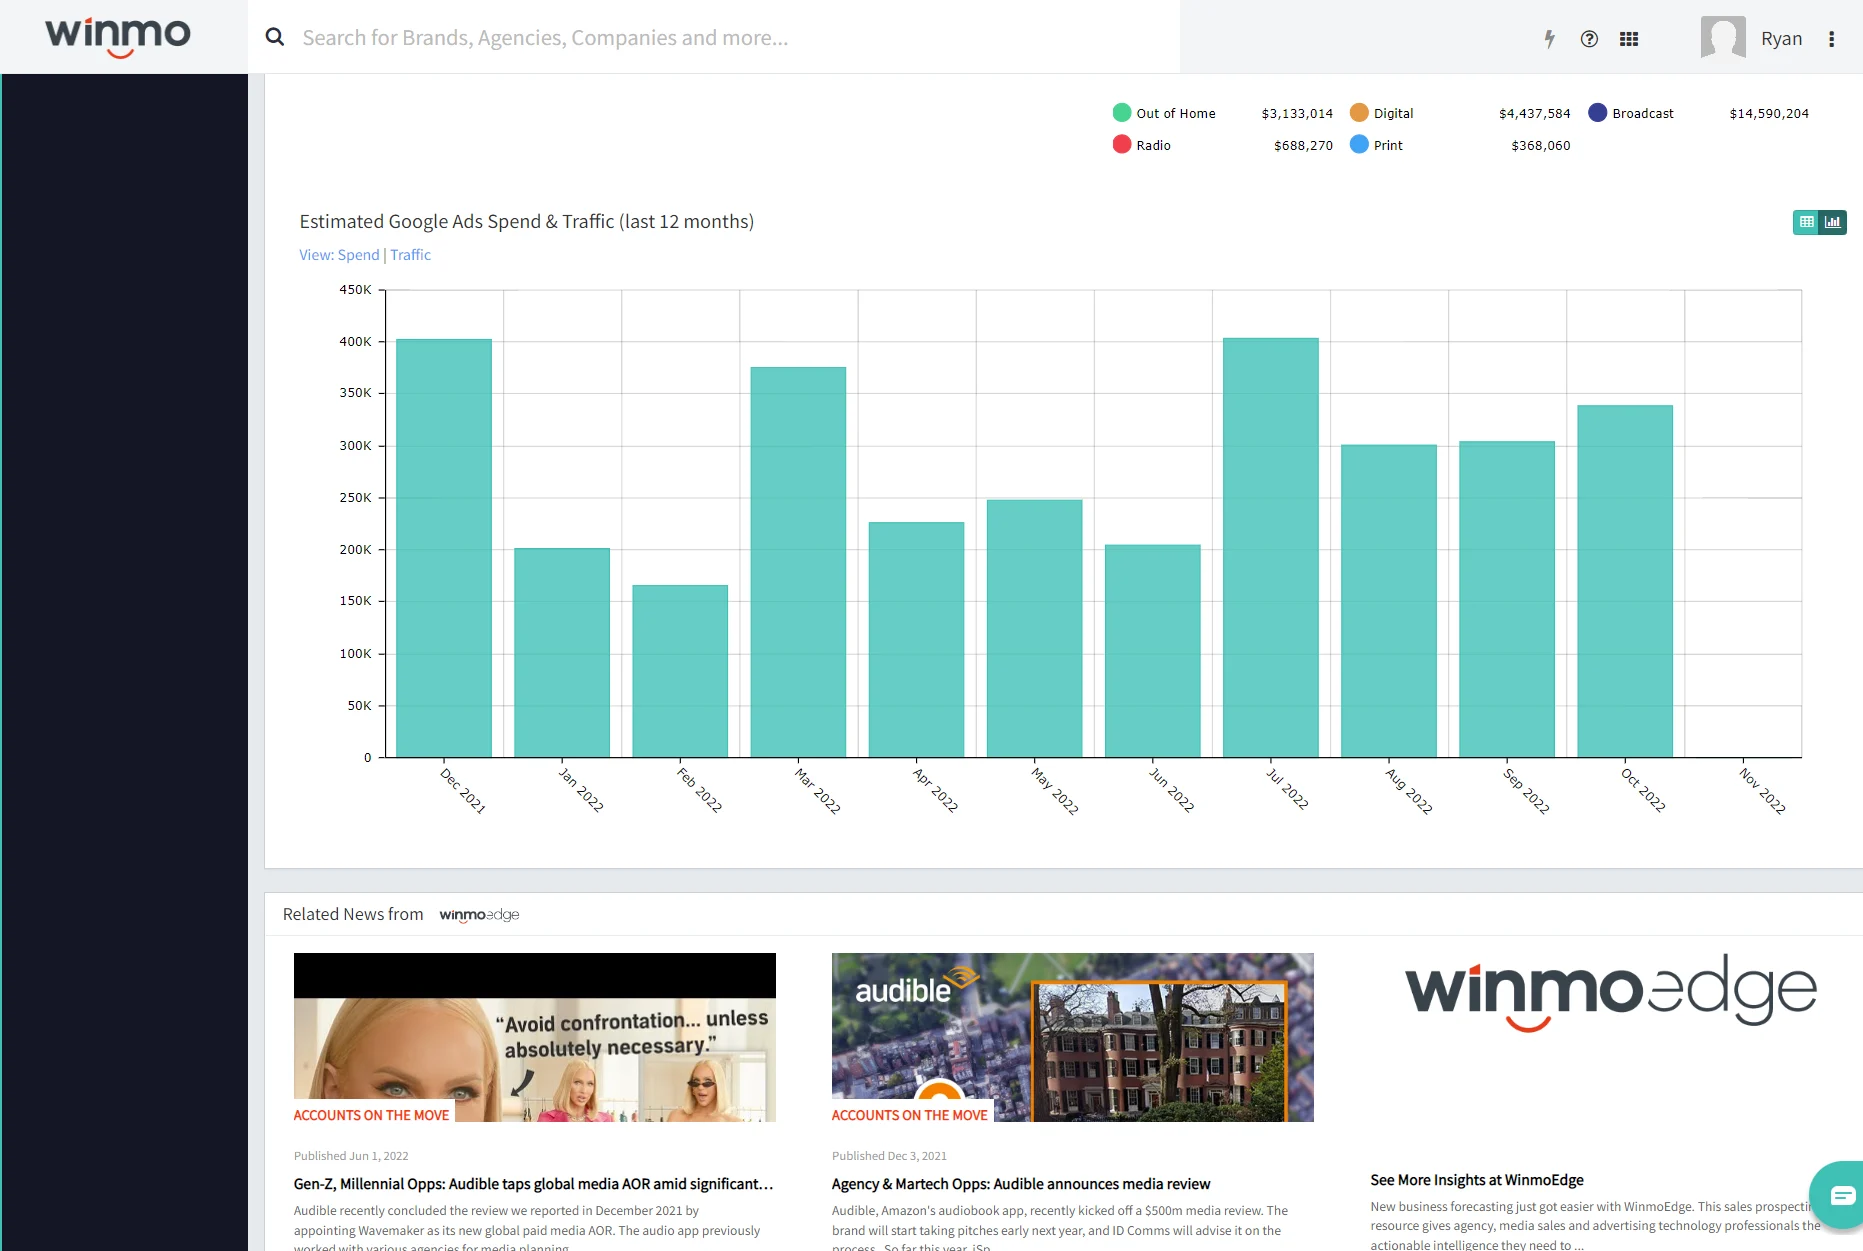Open Gen-Z, Millennial Opps Audible article headline
The height and width of the screenshot is (1251, 1863).
coord(533,1184)
